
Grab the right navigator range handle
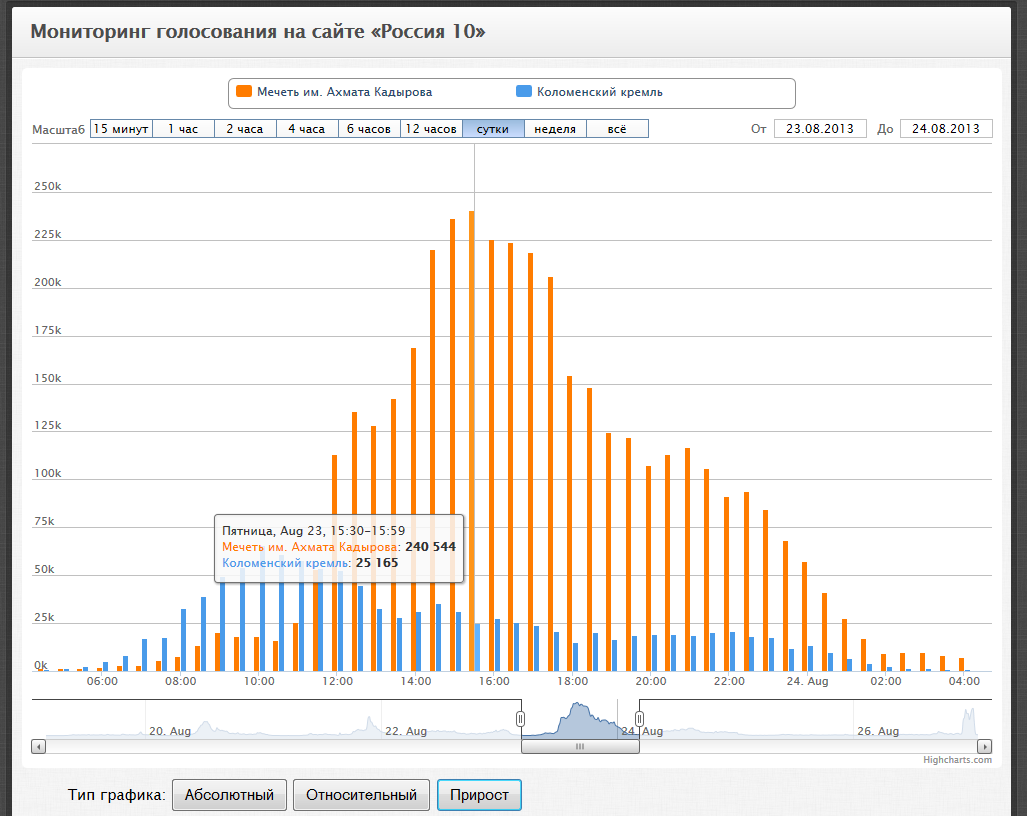639,719
